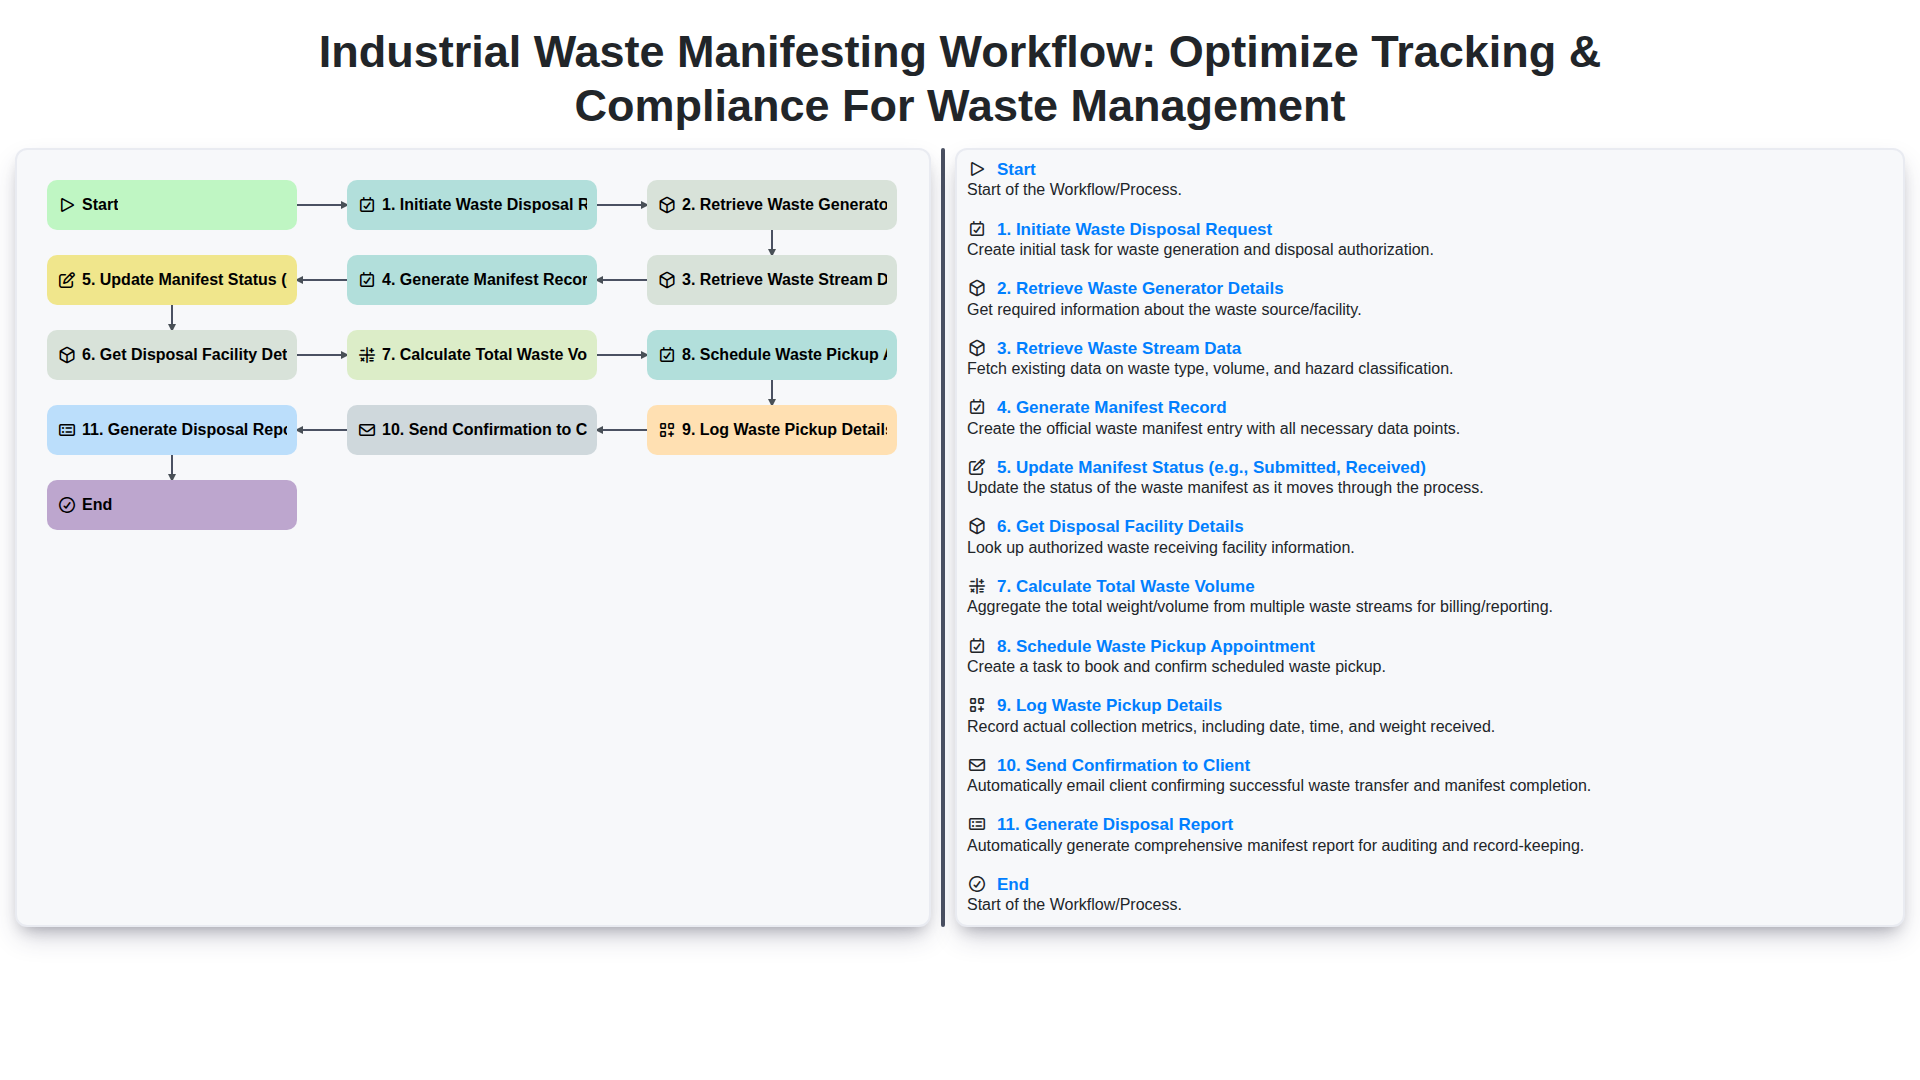Image resolution: width=1920 pixels, height=1080 pixels.
Task: Select the Generate Manifest Record flowchart node
Action: [472, 280]
